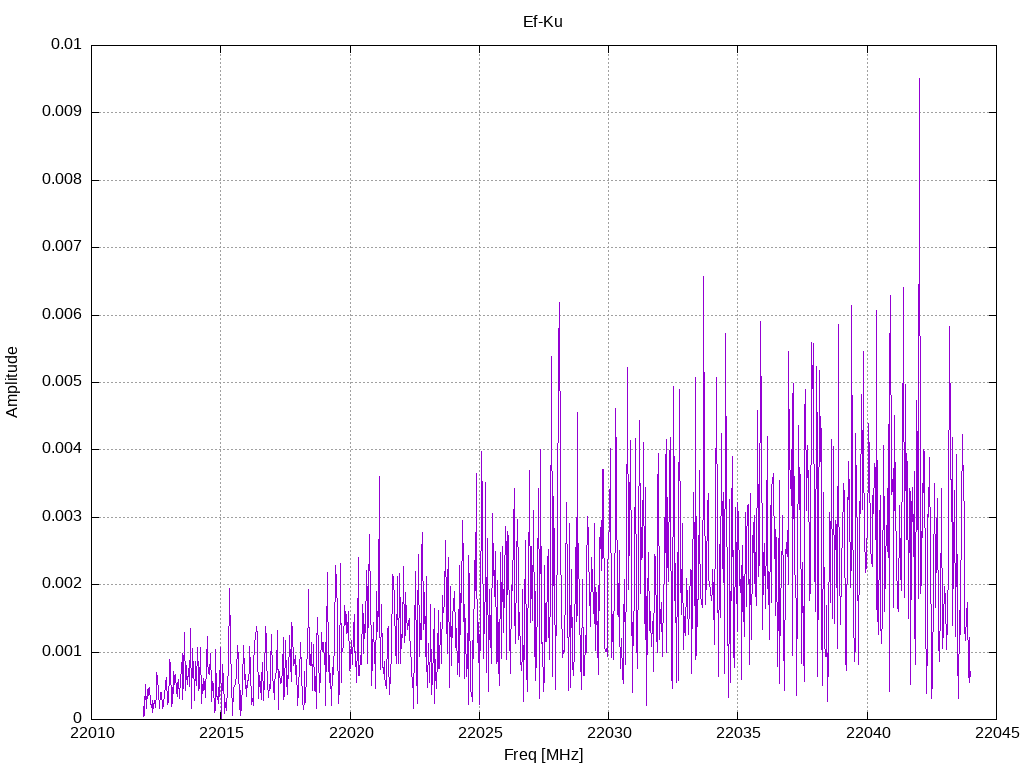
Task: Click the 0.005 y-axis tick label
Action: coord(61,382)
